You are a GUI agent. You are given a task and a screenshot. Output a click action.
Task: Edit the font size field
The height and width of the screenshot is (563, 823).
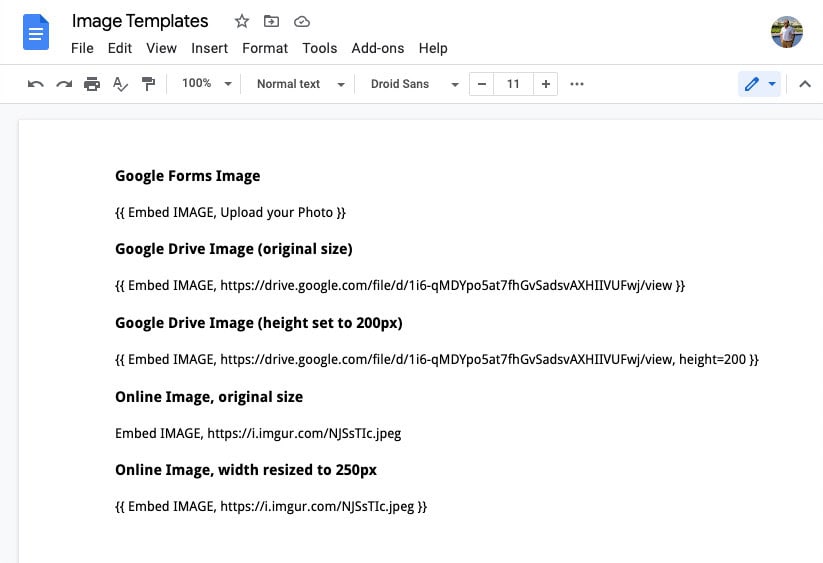[513, 84]
